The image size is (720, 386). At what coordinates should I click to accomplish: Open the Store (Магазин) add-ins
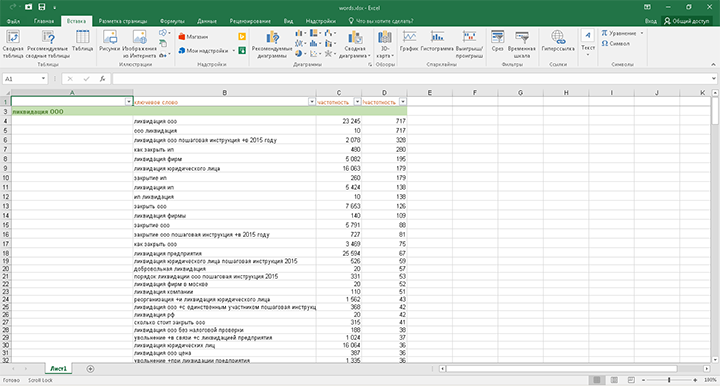[x=193, y=37]
